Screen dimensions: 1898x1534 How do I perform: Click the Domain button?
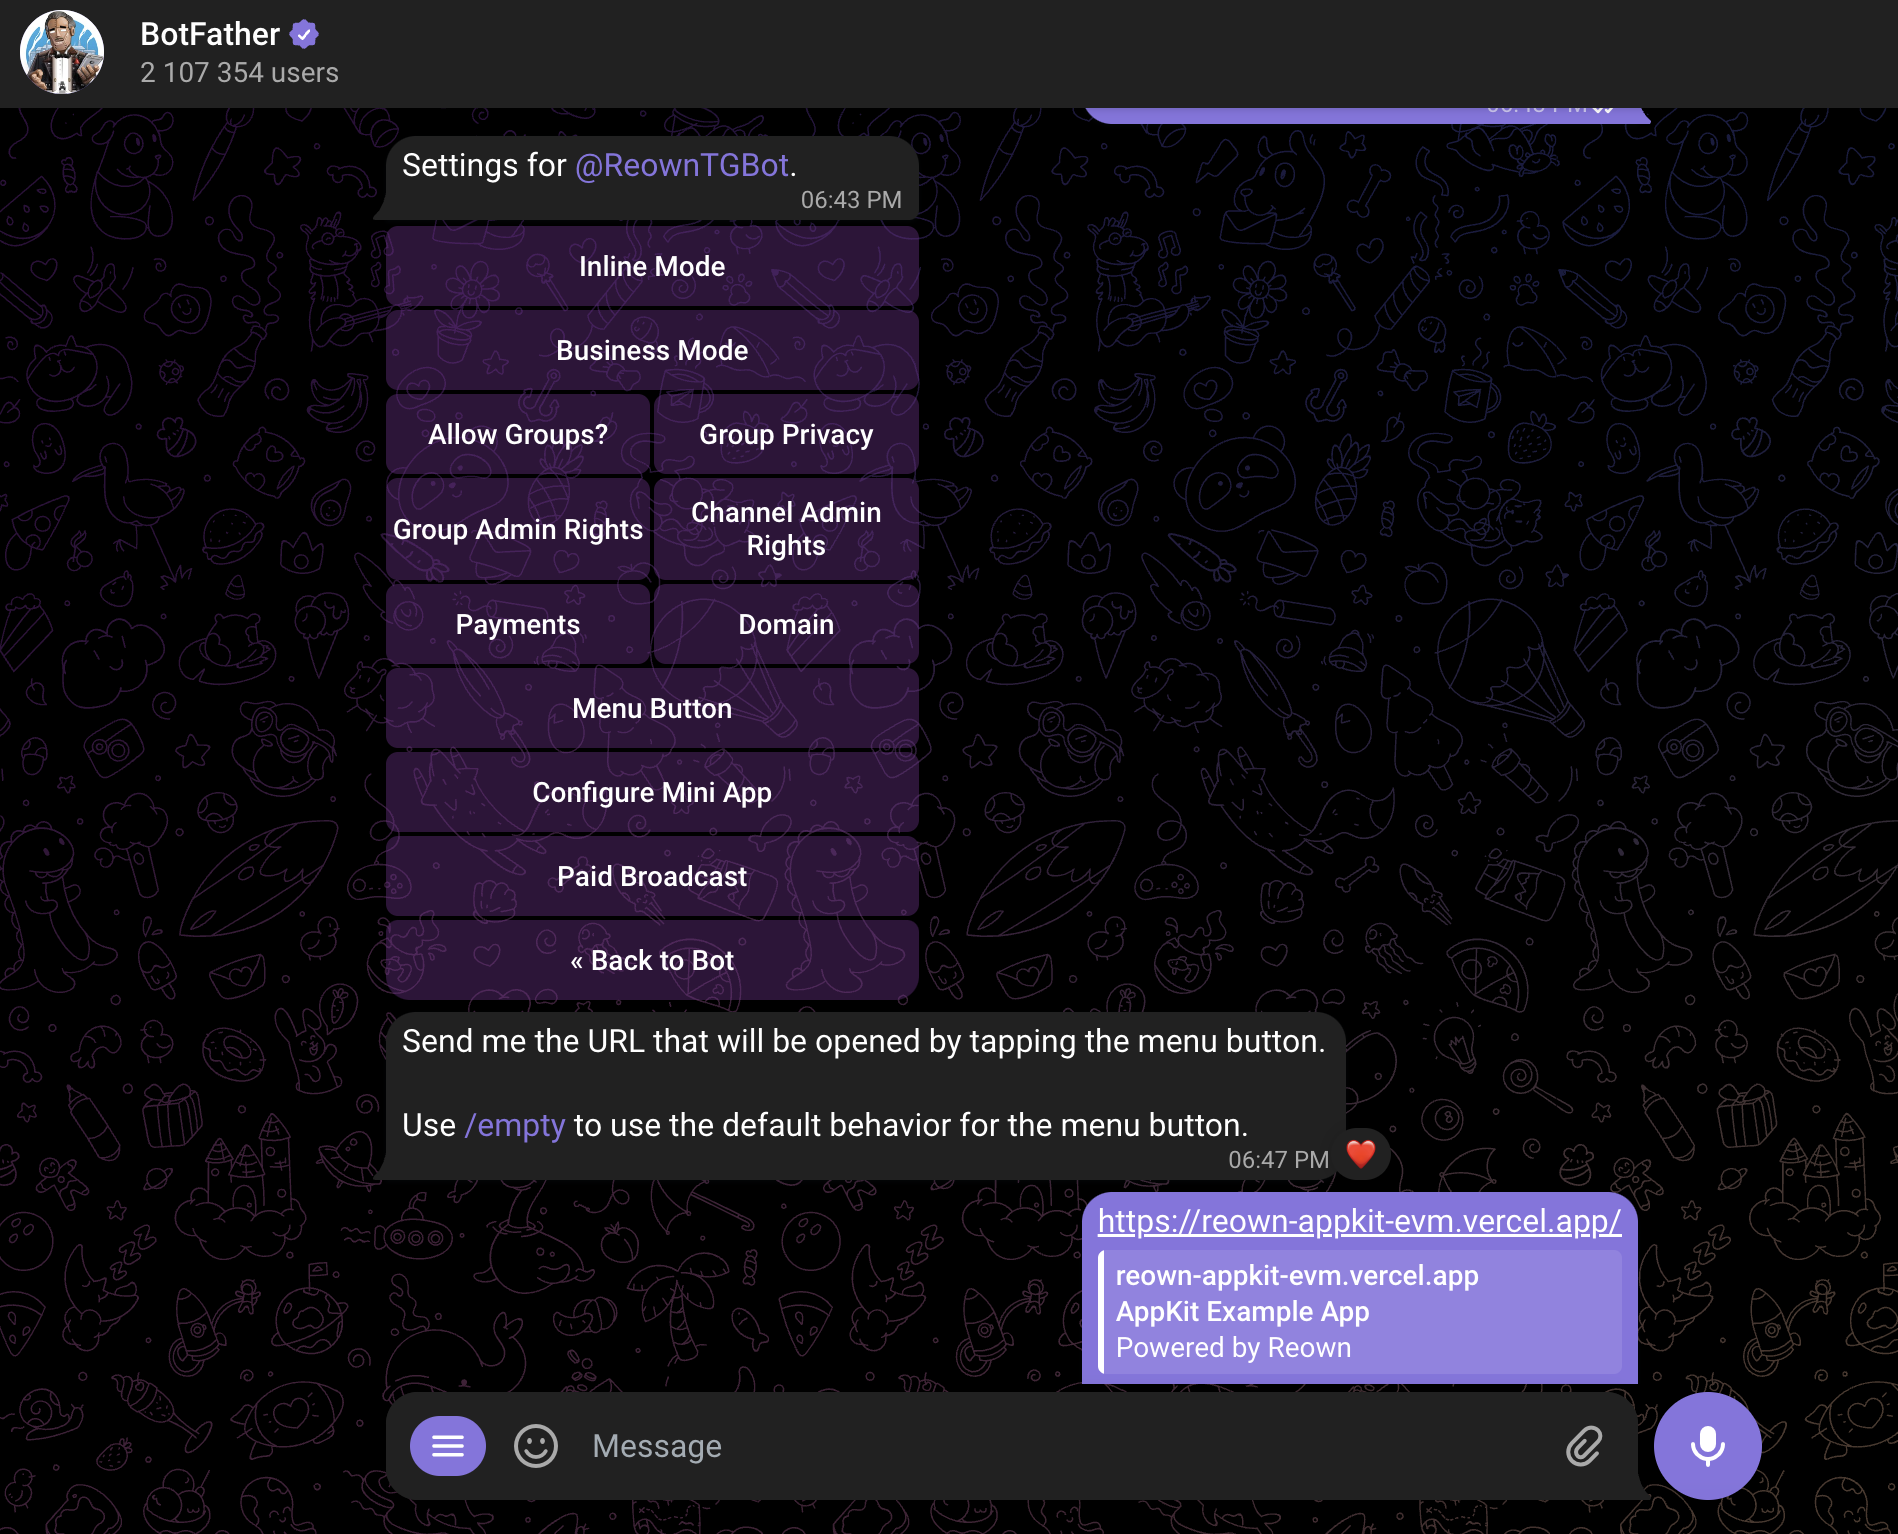pyautogui.click(x=786, y=624)
